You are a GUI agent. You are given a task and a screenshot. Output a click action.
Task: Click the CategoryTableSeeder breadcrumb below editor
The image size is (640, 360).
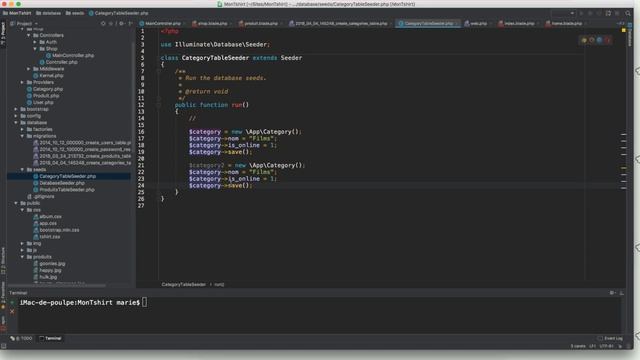click(x=184, y=284)
